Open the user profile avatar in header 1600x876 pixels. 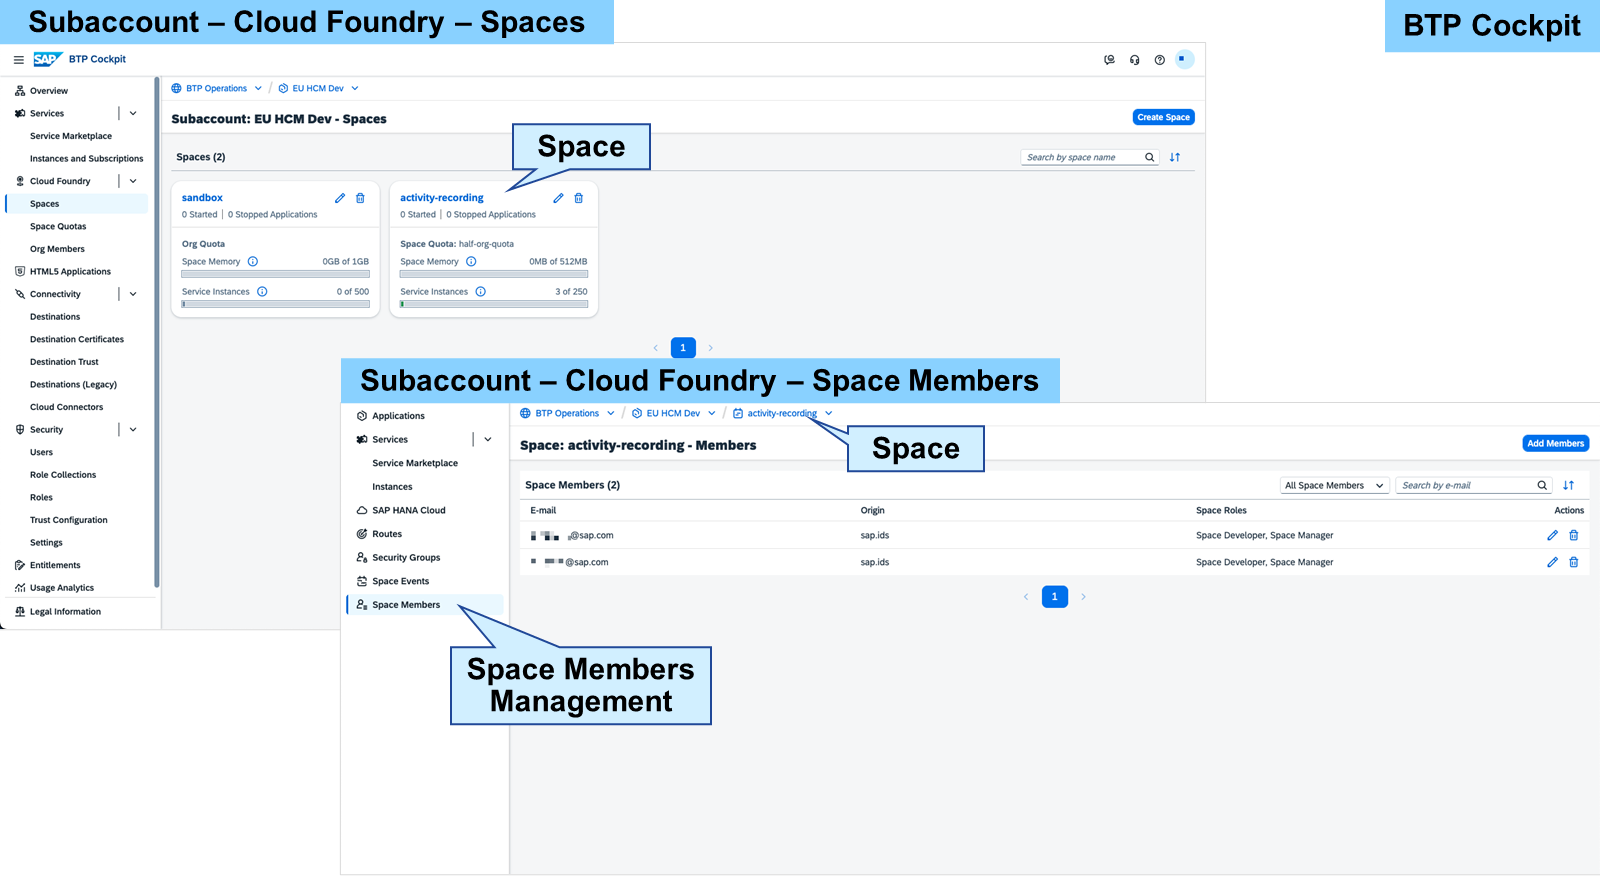(1184, 59)
